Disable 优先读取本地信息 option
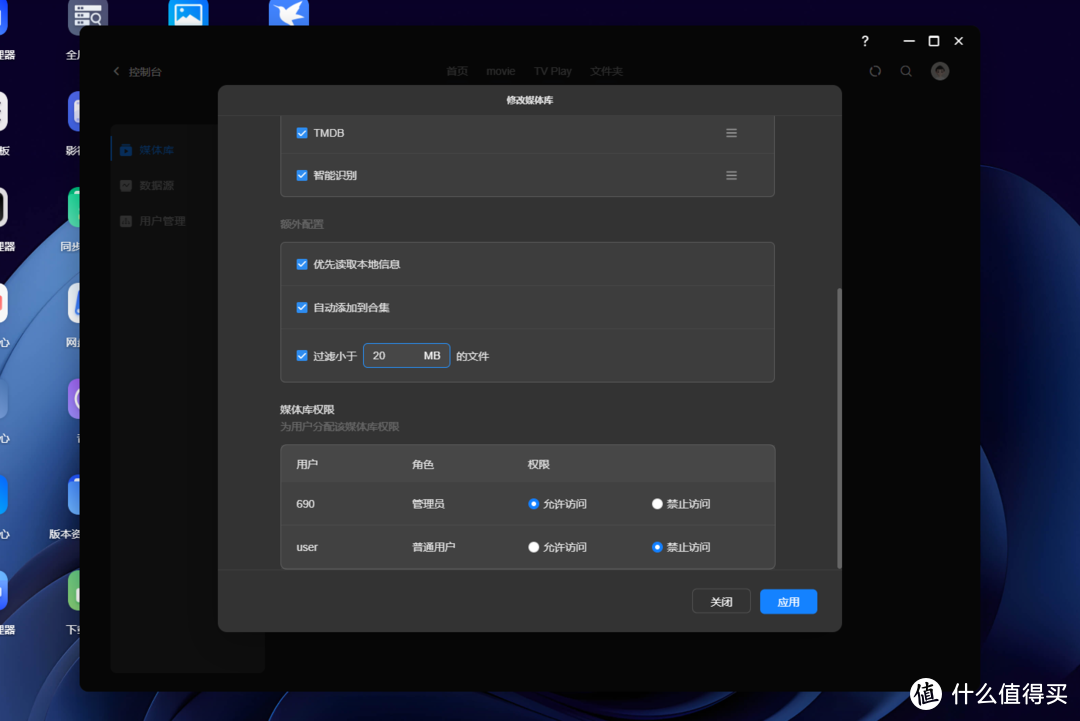The width and height of the screenshot is (1080, 721). [302, 264]
